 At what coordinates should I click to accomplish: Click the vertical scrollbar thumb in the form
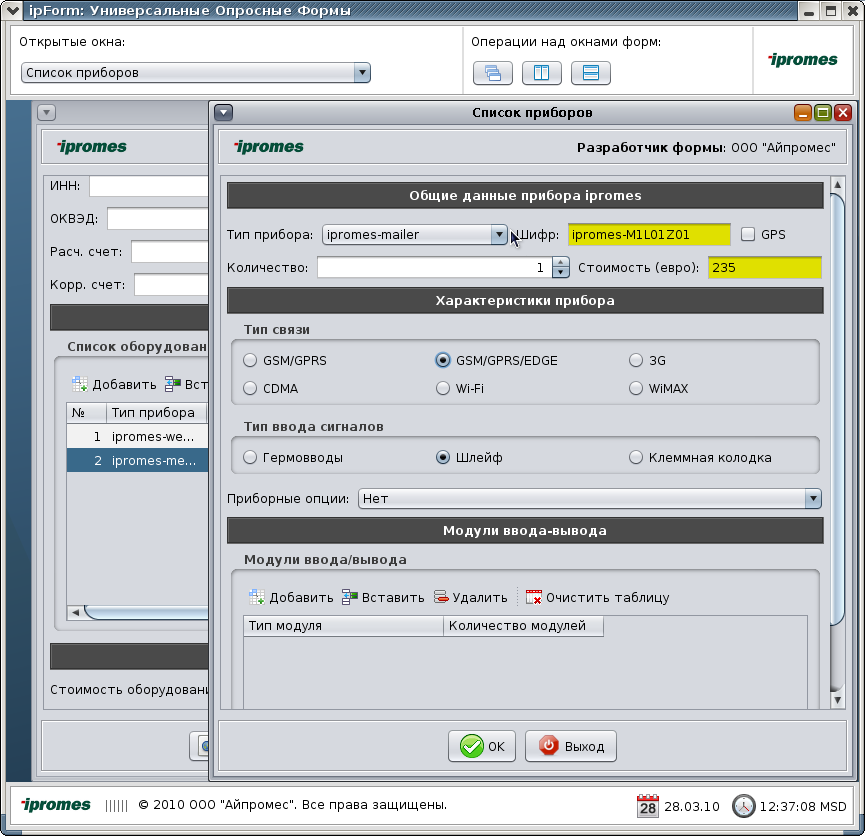click(x=837, y=409)
